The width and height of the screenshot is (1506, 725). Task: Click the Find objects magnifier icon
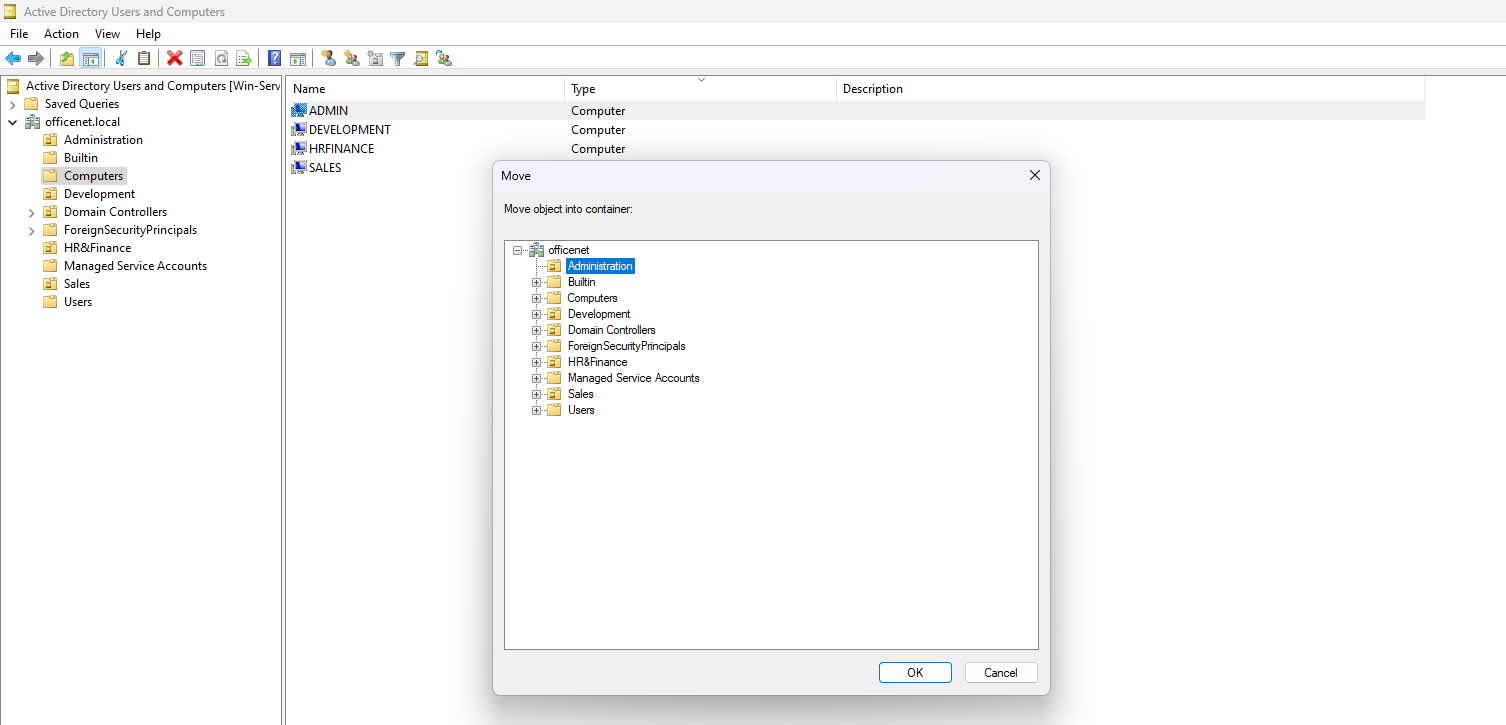[x=421, y=58]
